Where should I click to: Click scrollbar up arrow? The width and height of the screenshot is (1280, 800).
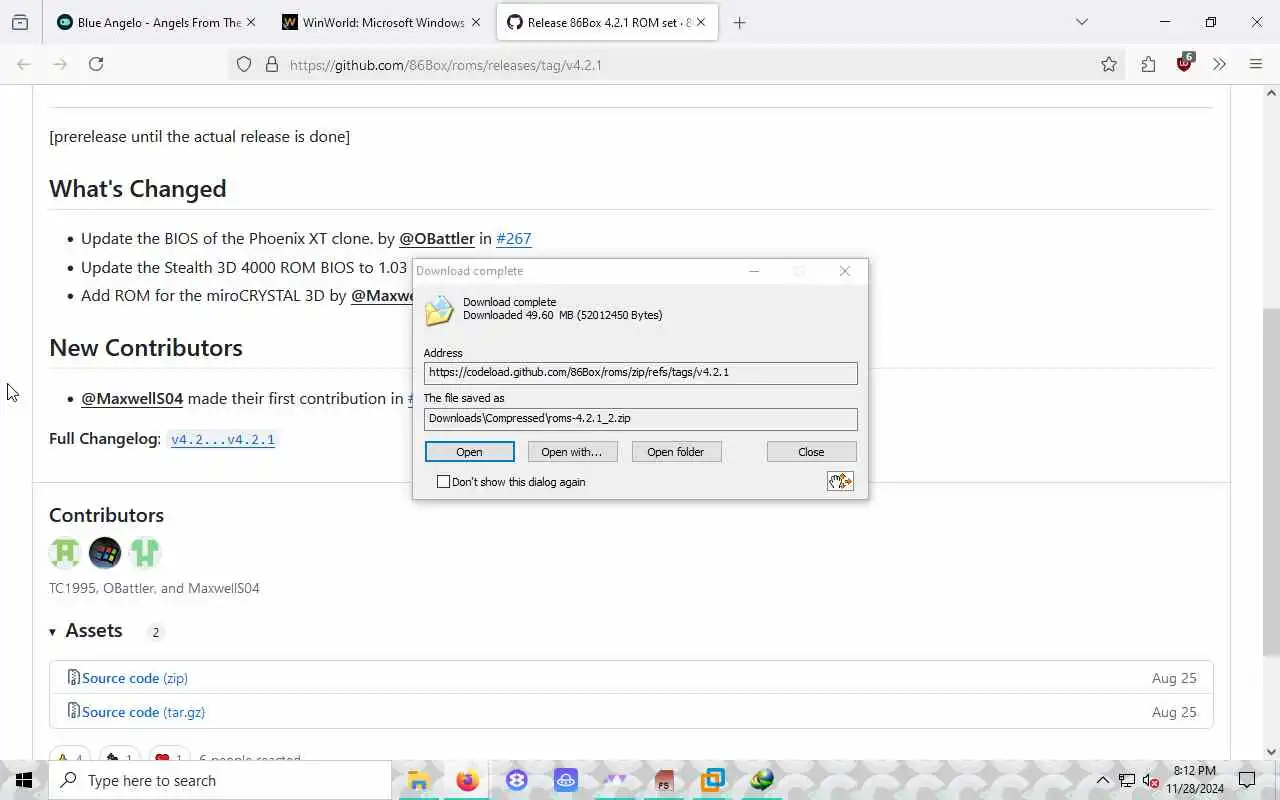coord(1271,93)
